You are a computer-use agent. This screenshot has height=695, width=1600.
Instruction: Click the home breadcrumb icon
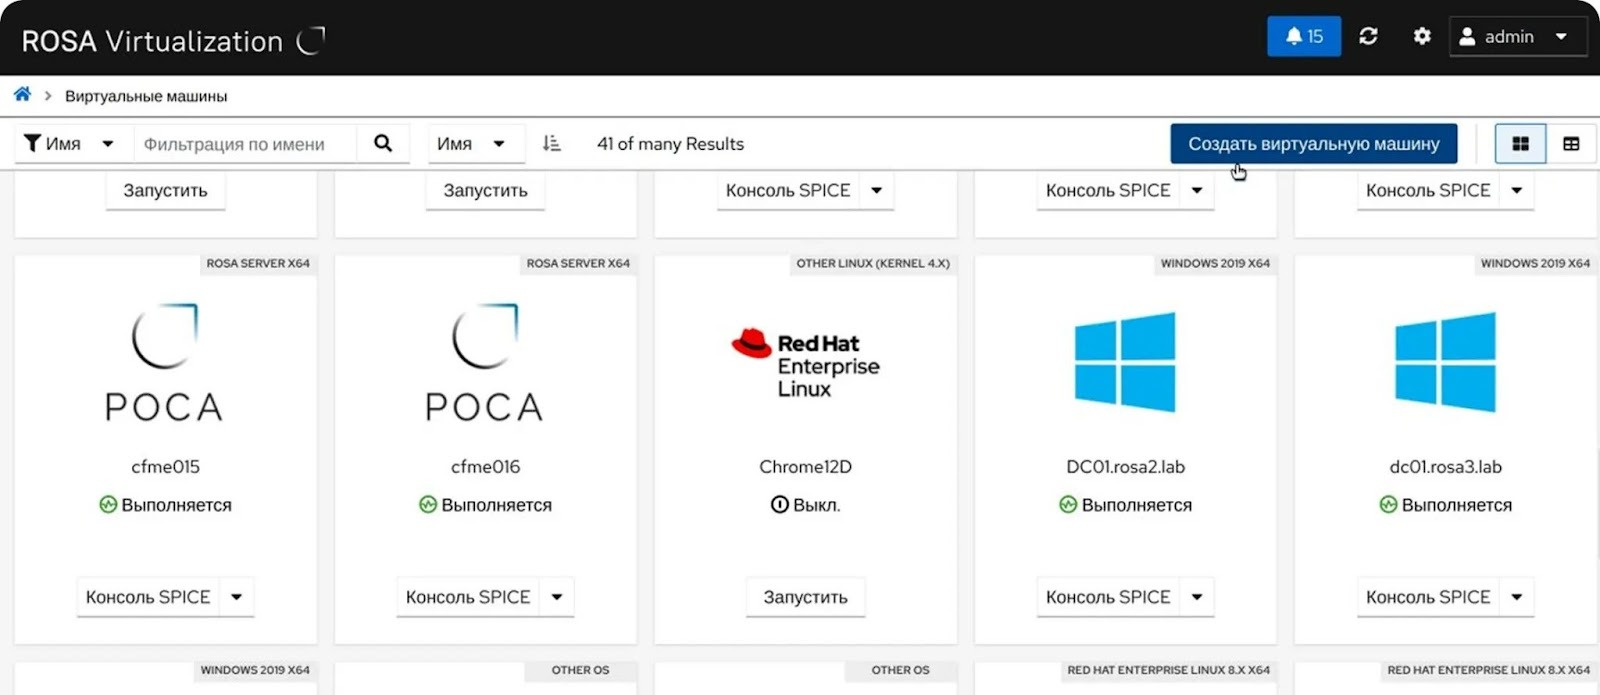[22, 95]
